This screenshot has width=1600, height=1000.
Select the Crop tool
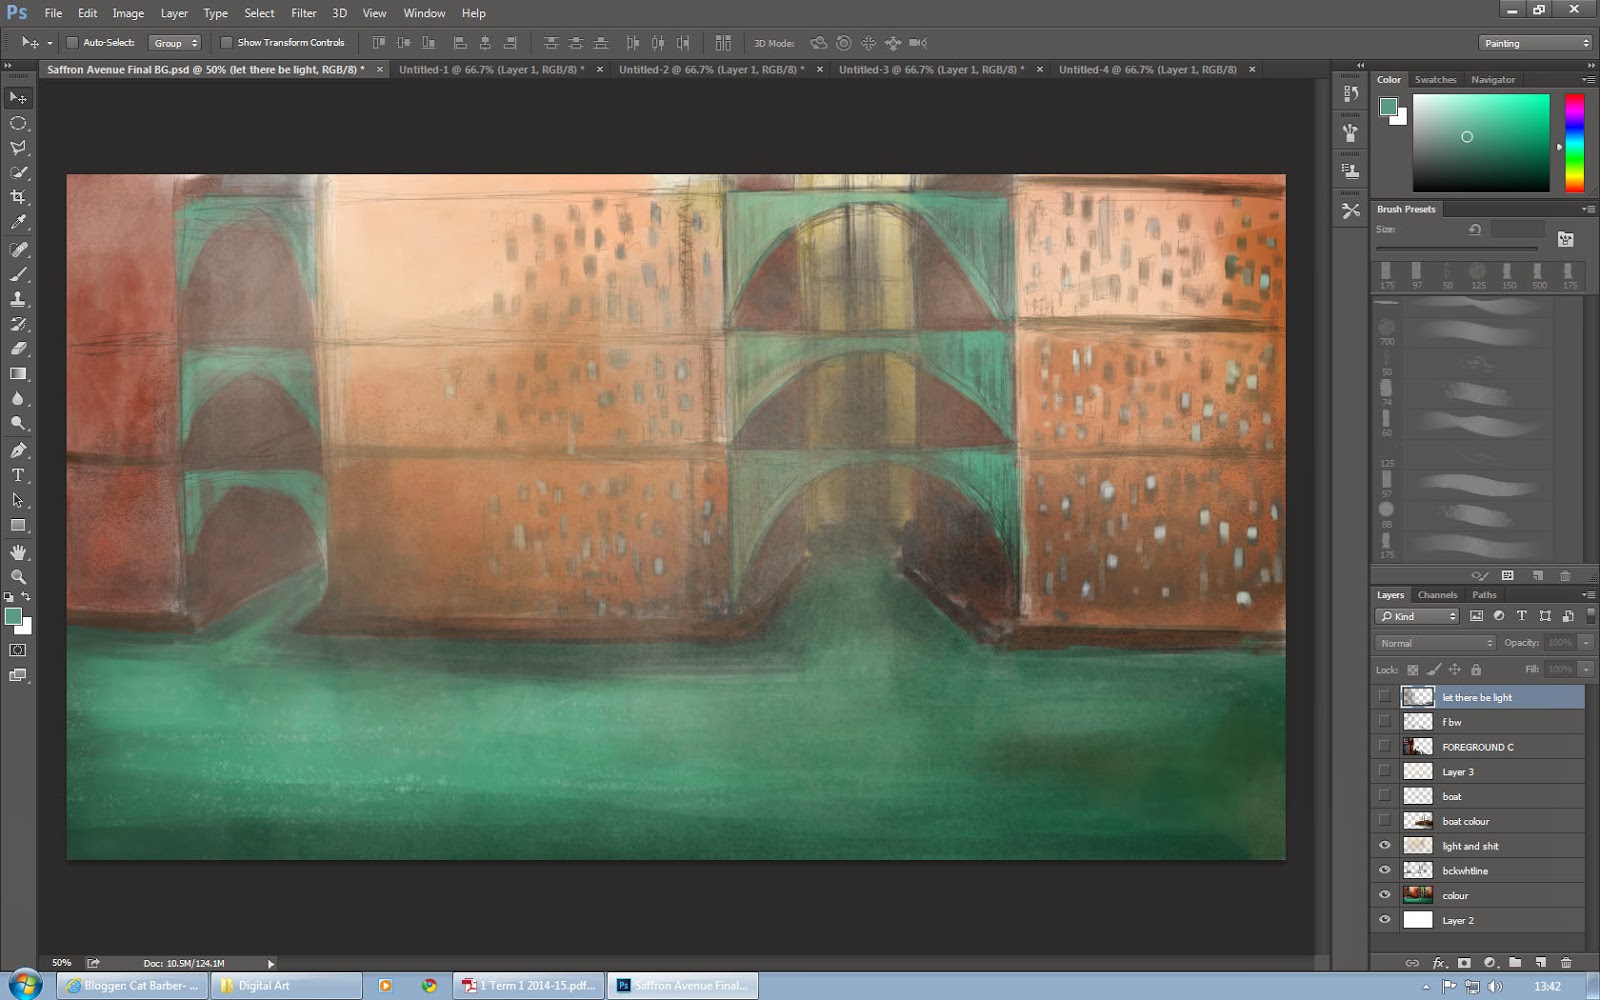click(18, 197)
